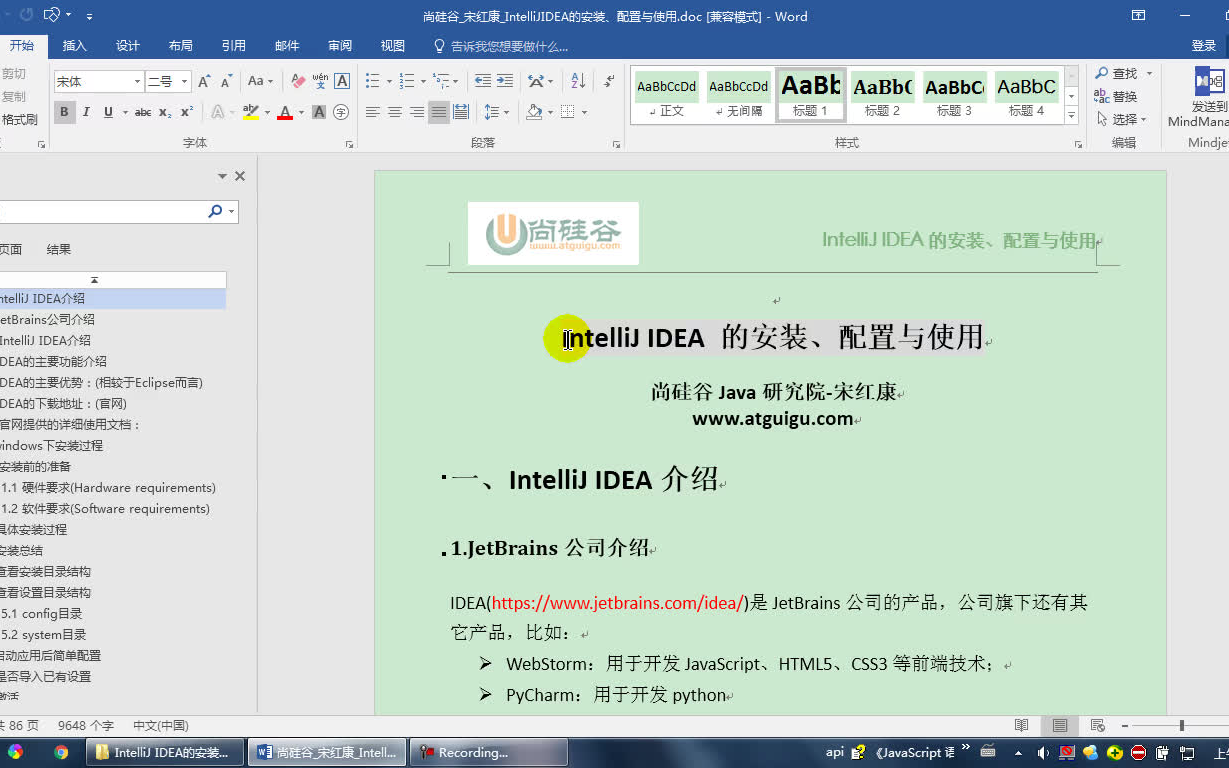Open the font size dropdown
Image resolution: width=1229 pixels, height=768 pixels.
184,82
